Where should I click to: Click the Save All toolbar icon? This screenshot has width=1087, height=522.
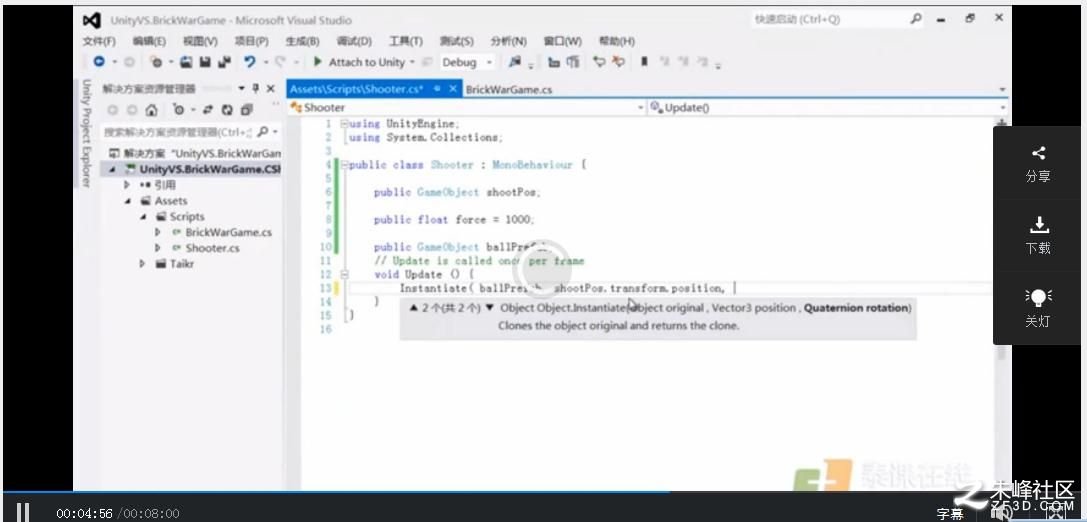[224, 62]
